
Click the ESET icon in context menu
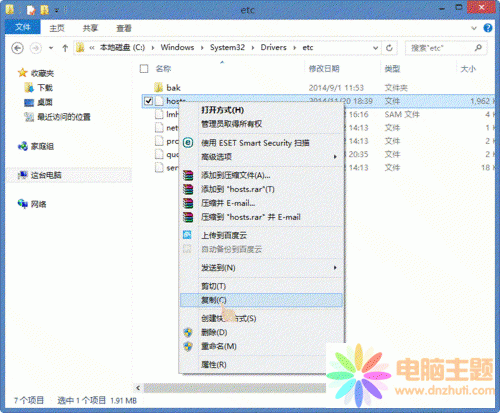point(188,143)
